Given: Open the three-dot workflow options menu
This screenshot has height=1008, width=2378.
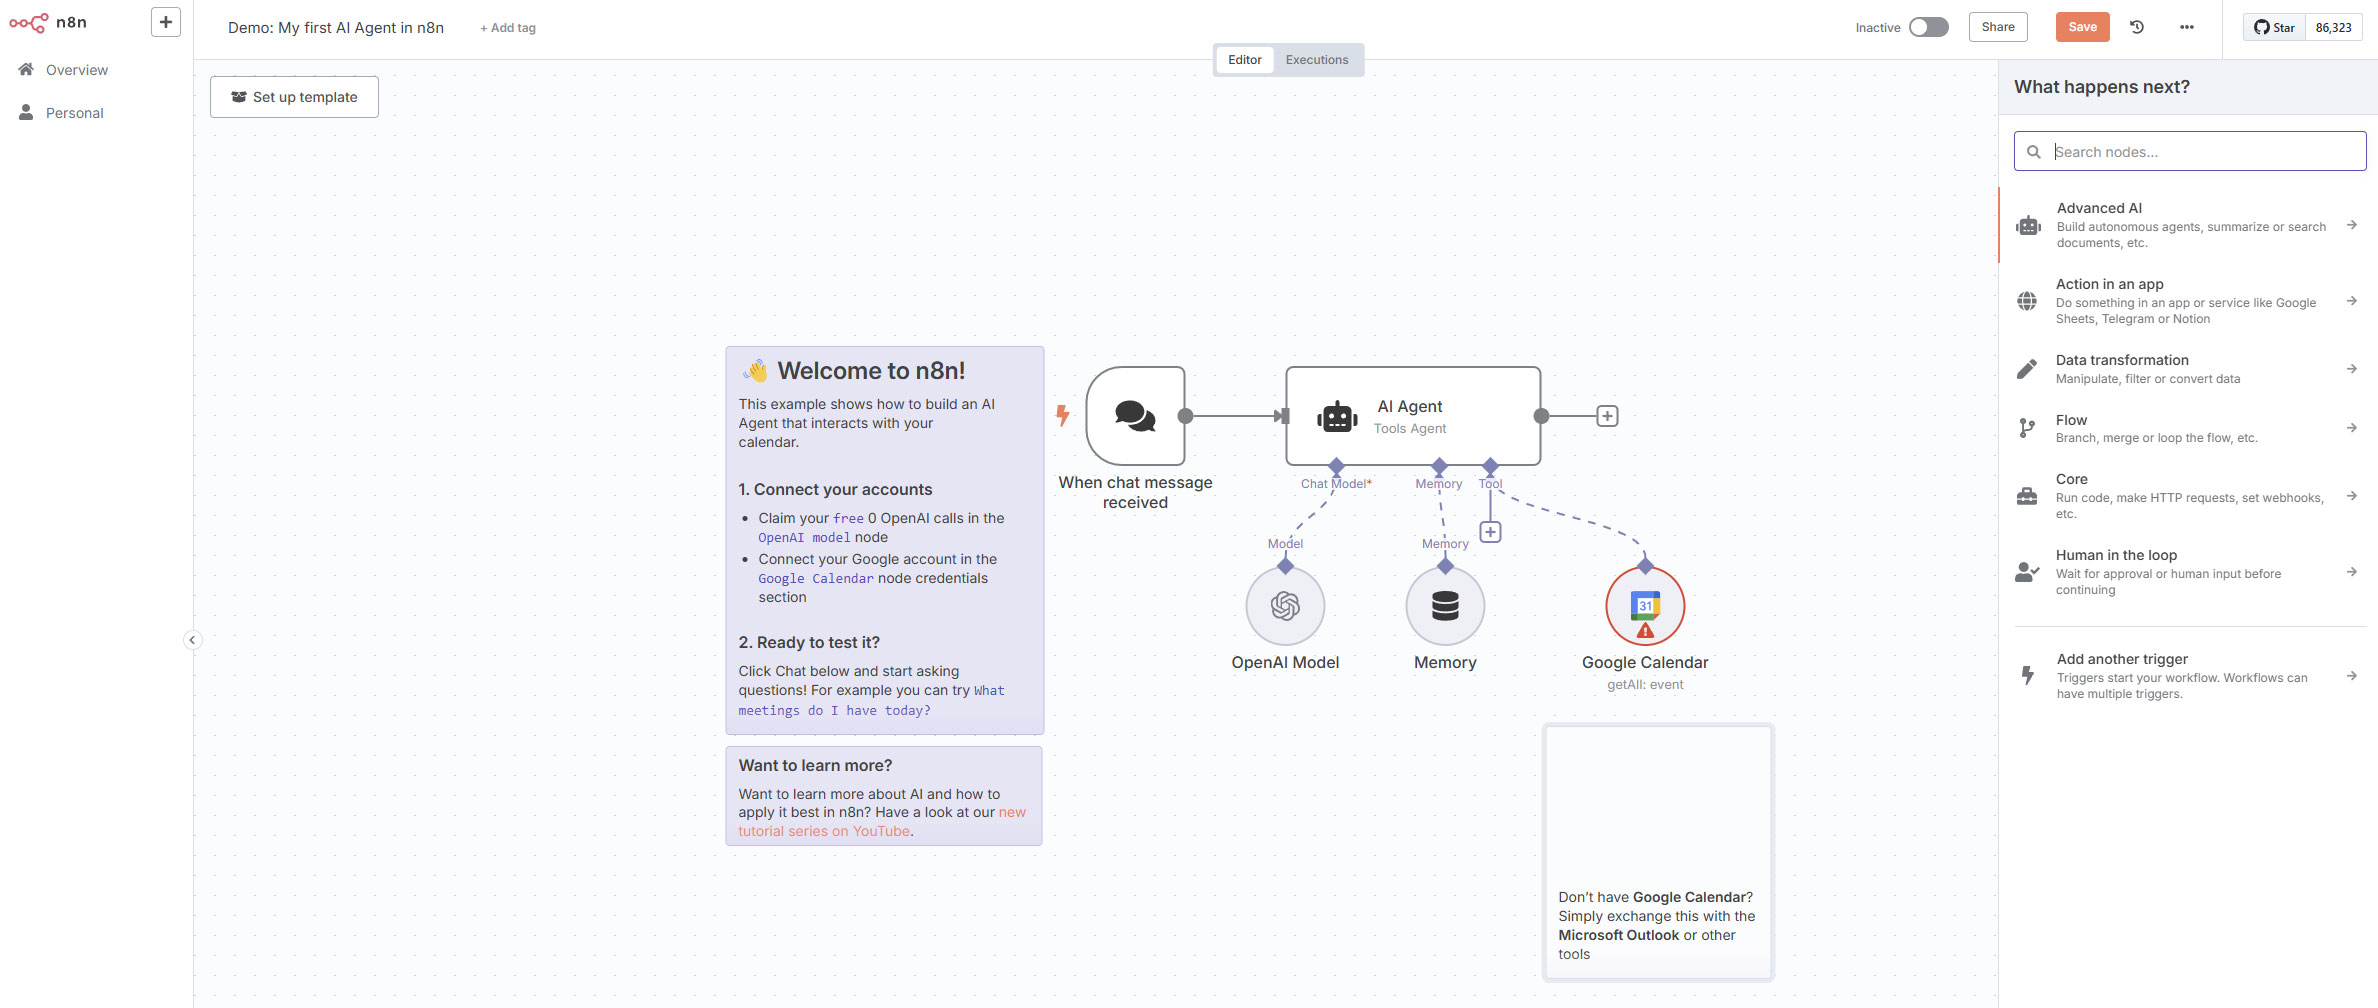Looking at the screenshot, I should coord(2187,27).
